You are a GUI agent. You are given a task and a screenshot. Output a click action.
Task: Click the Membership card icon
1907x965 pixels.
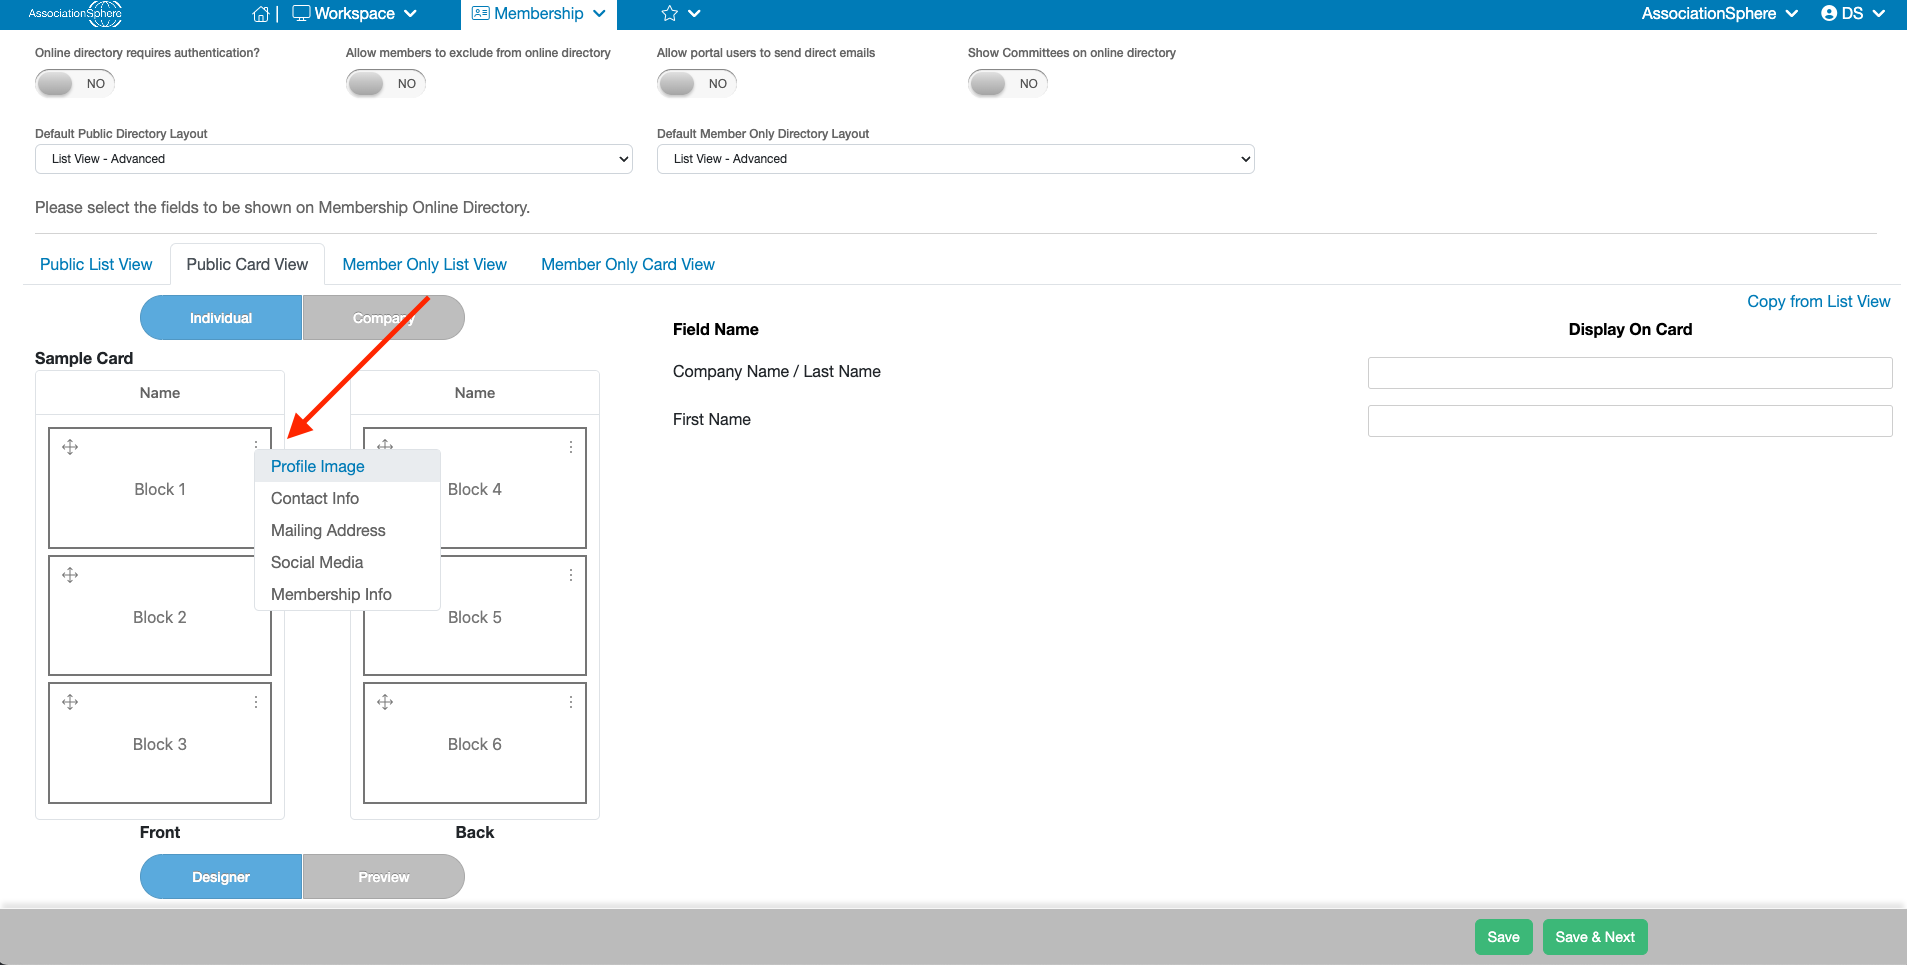(x=480, y=13)
